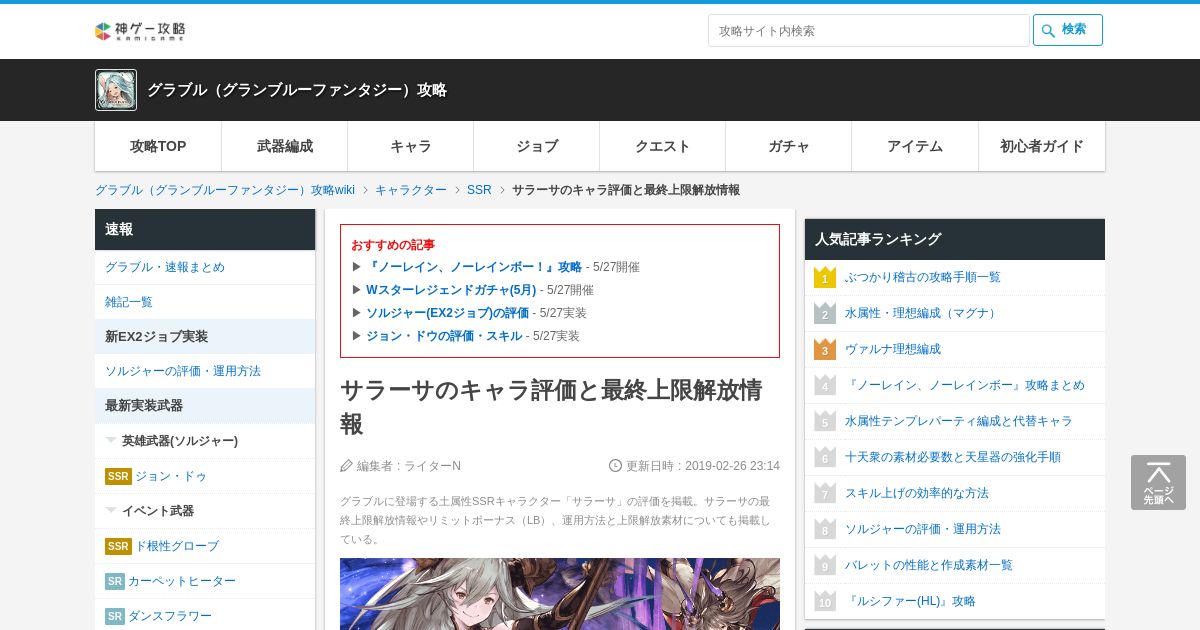This screenshot has height=630, width=1200.
Task: Open ranking 10 『ルシファー(HL)』攻略
Action: click(x=910, y=601)
